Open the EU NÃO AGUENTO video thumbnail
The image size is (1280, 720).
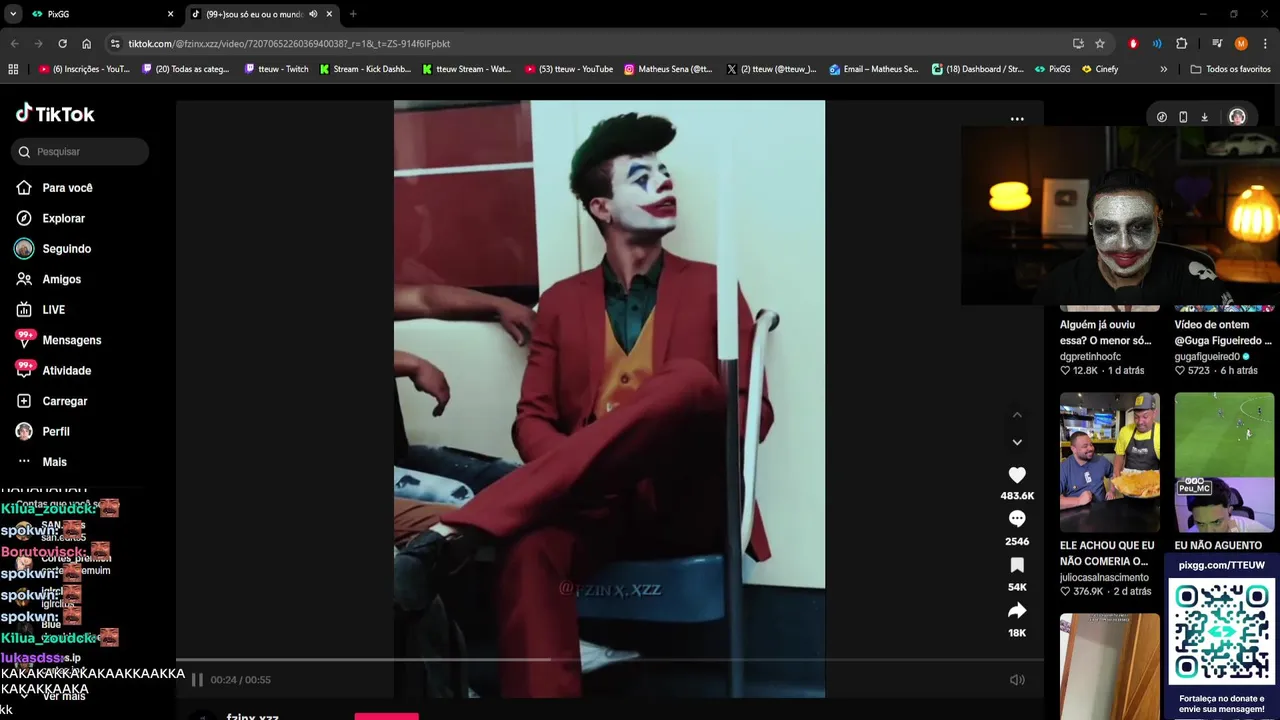(x=1224, y=462)
